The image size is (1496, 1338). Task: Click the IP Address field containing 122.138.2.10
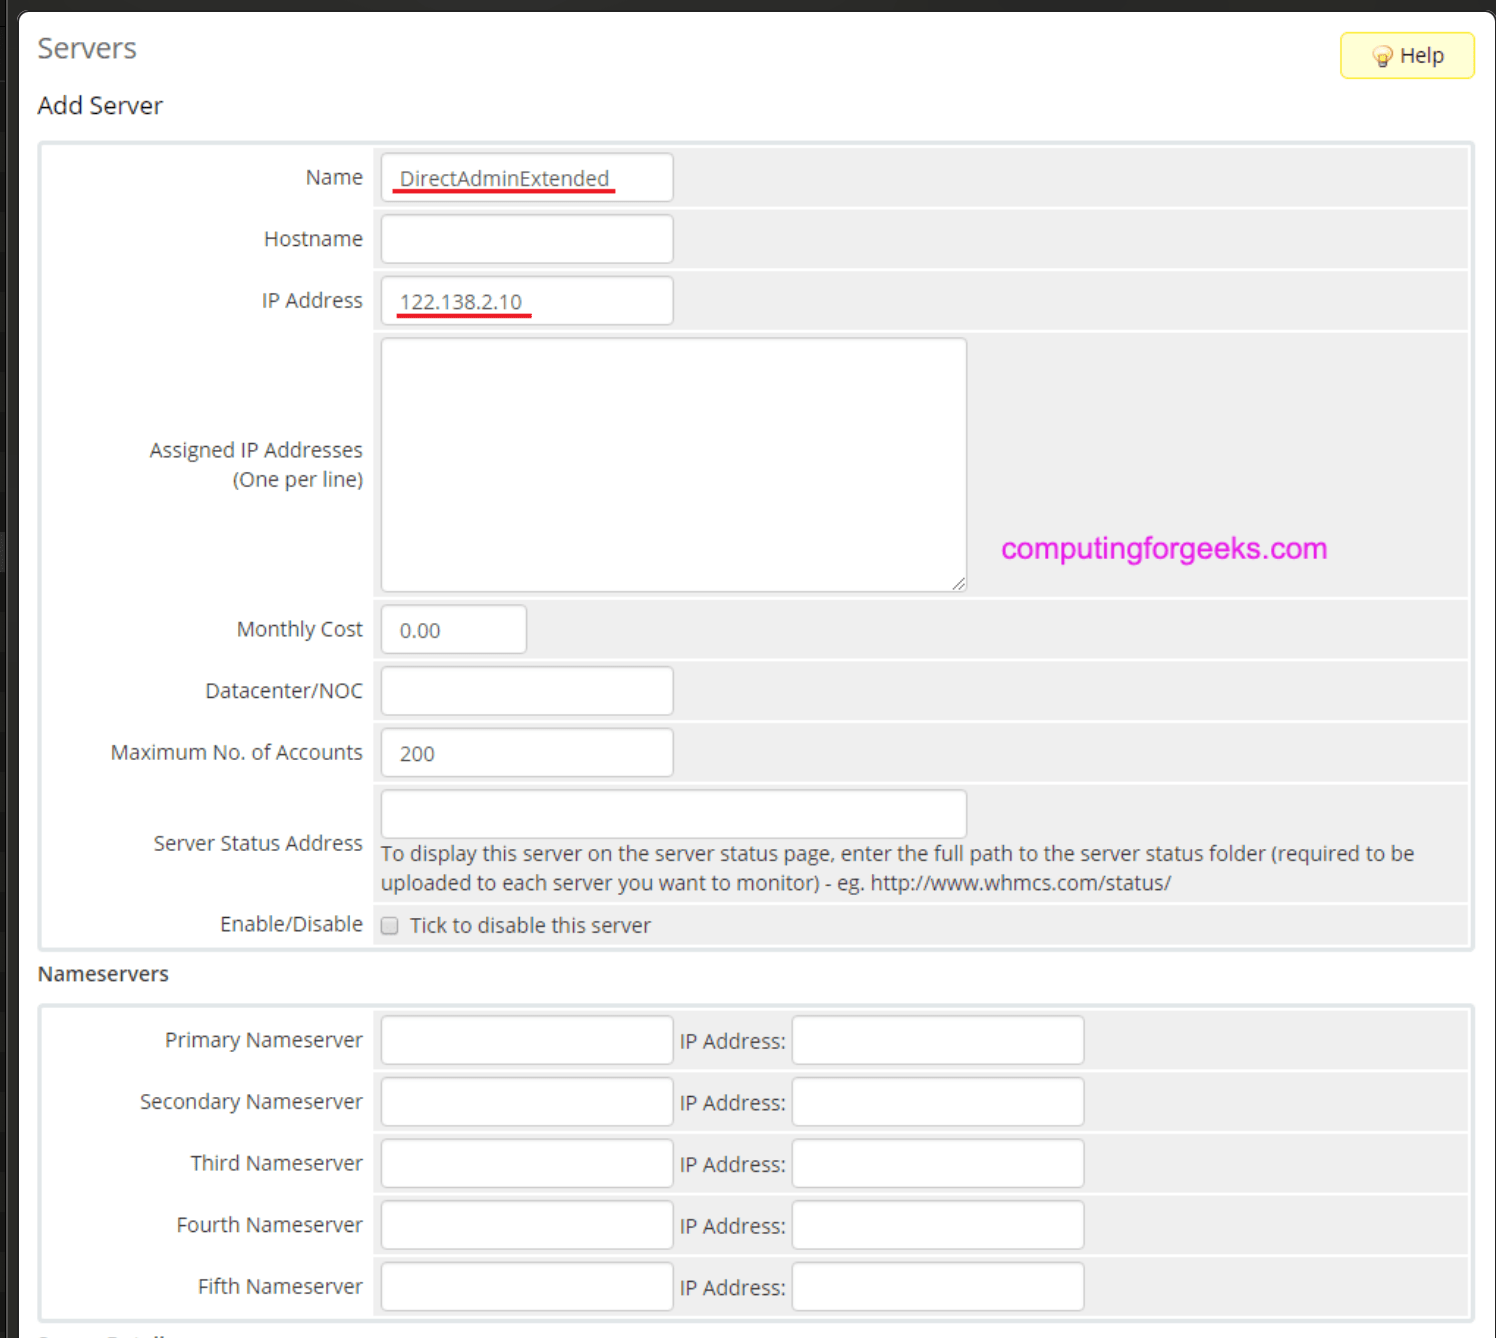pos(525,300)
